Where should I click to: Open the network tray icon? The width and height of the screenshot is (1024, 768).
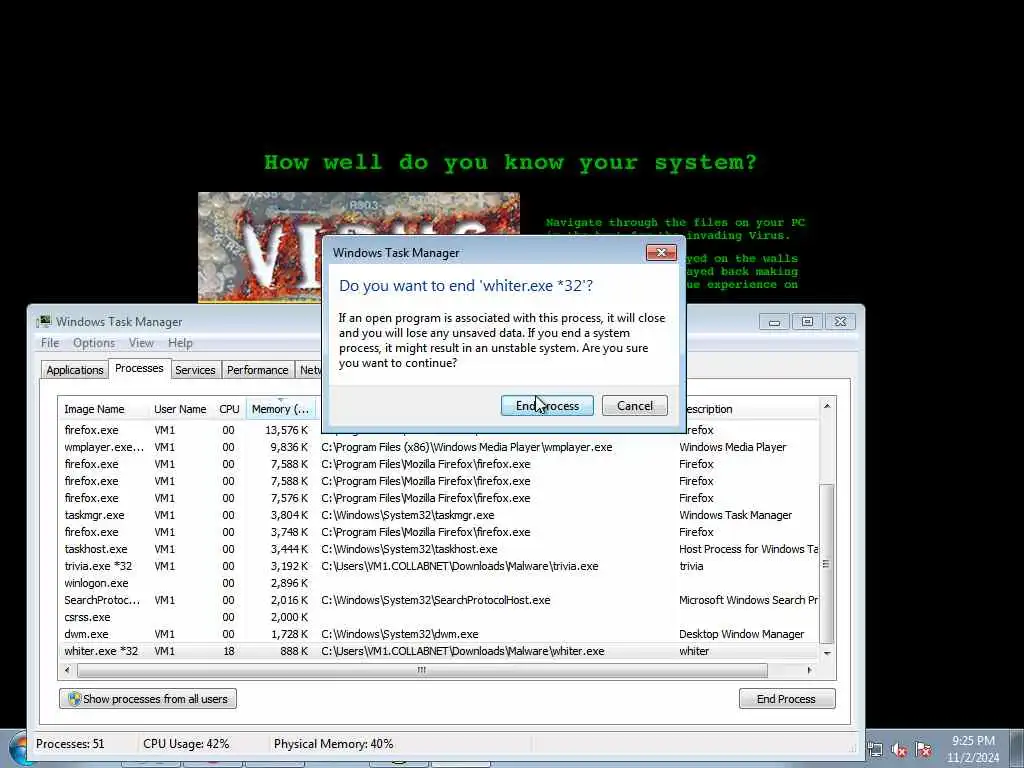(875, 749)
